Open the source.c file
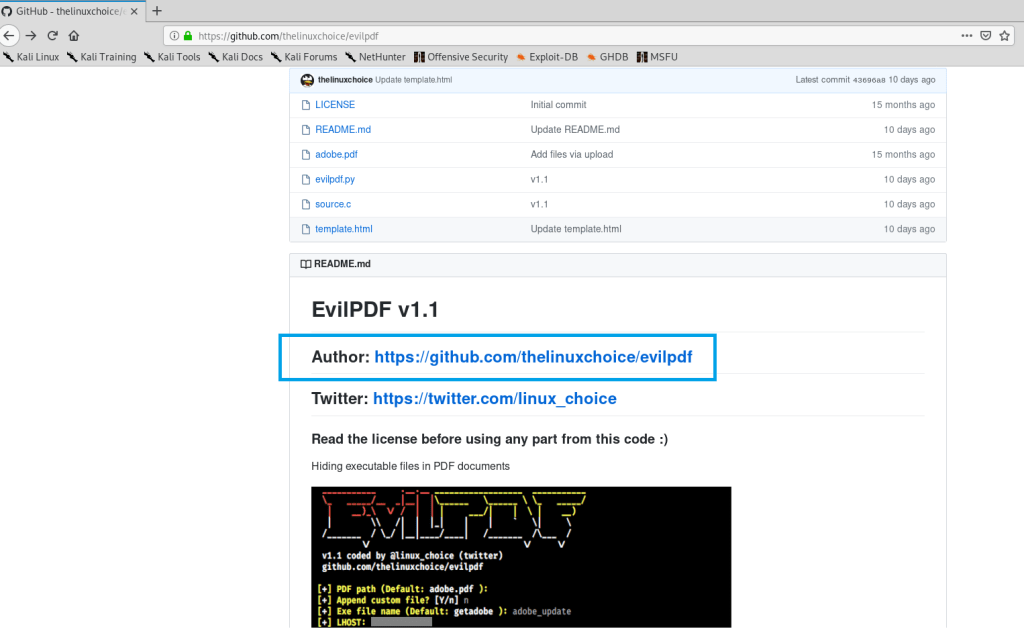 click(333, 204)
